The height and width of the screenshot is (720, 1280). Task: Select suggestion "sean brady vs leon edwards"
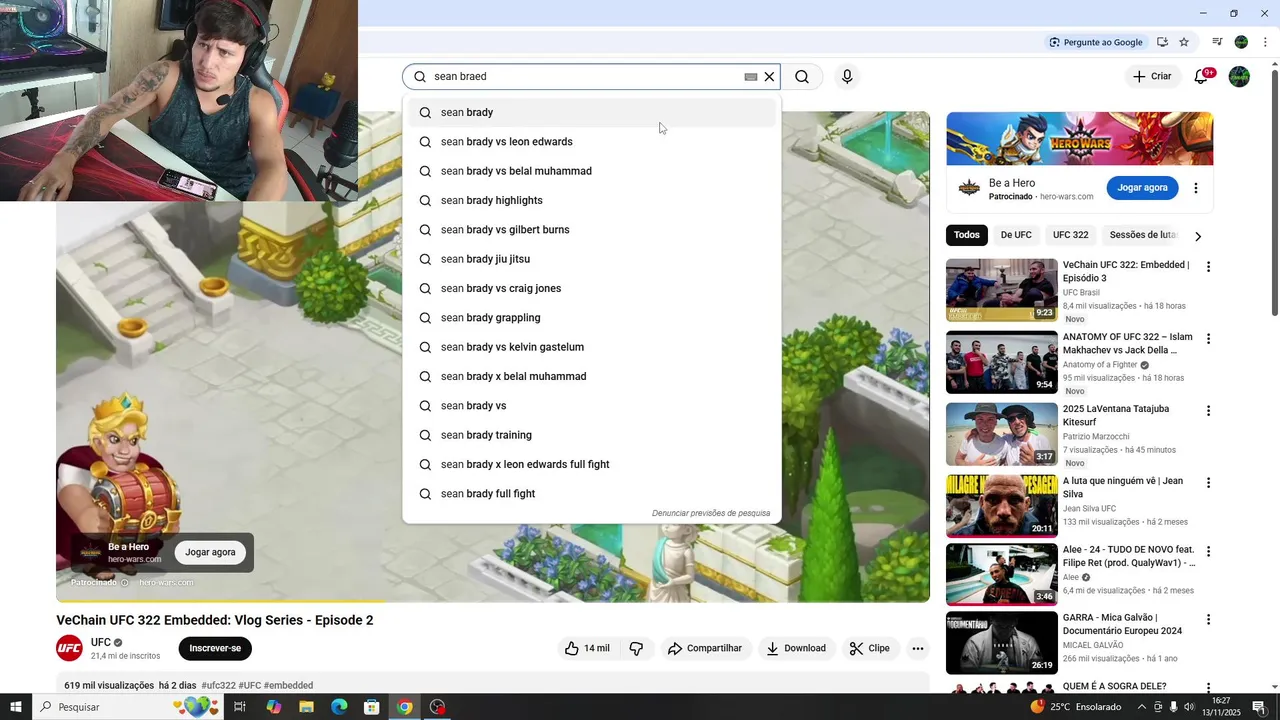pyautogui.click(x=591, y=142)
